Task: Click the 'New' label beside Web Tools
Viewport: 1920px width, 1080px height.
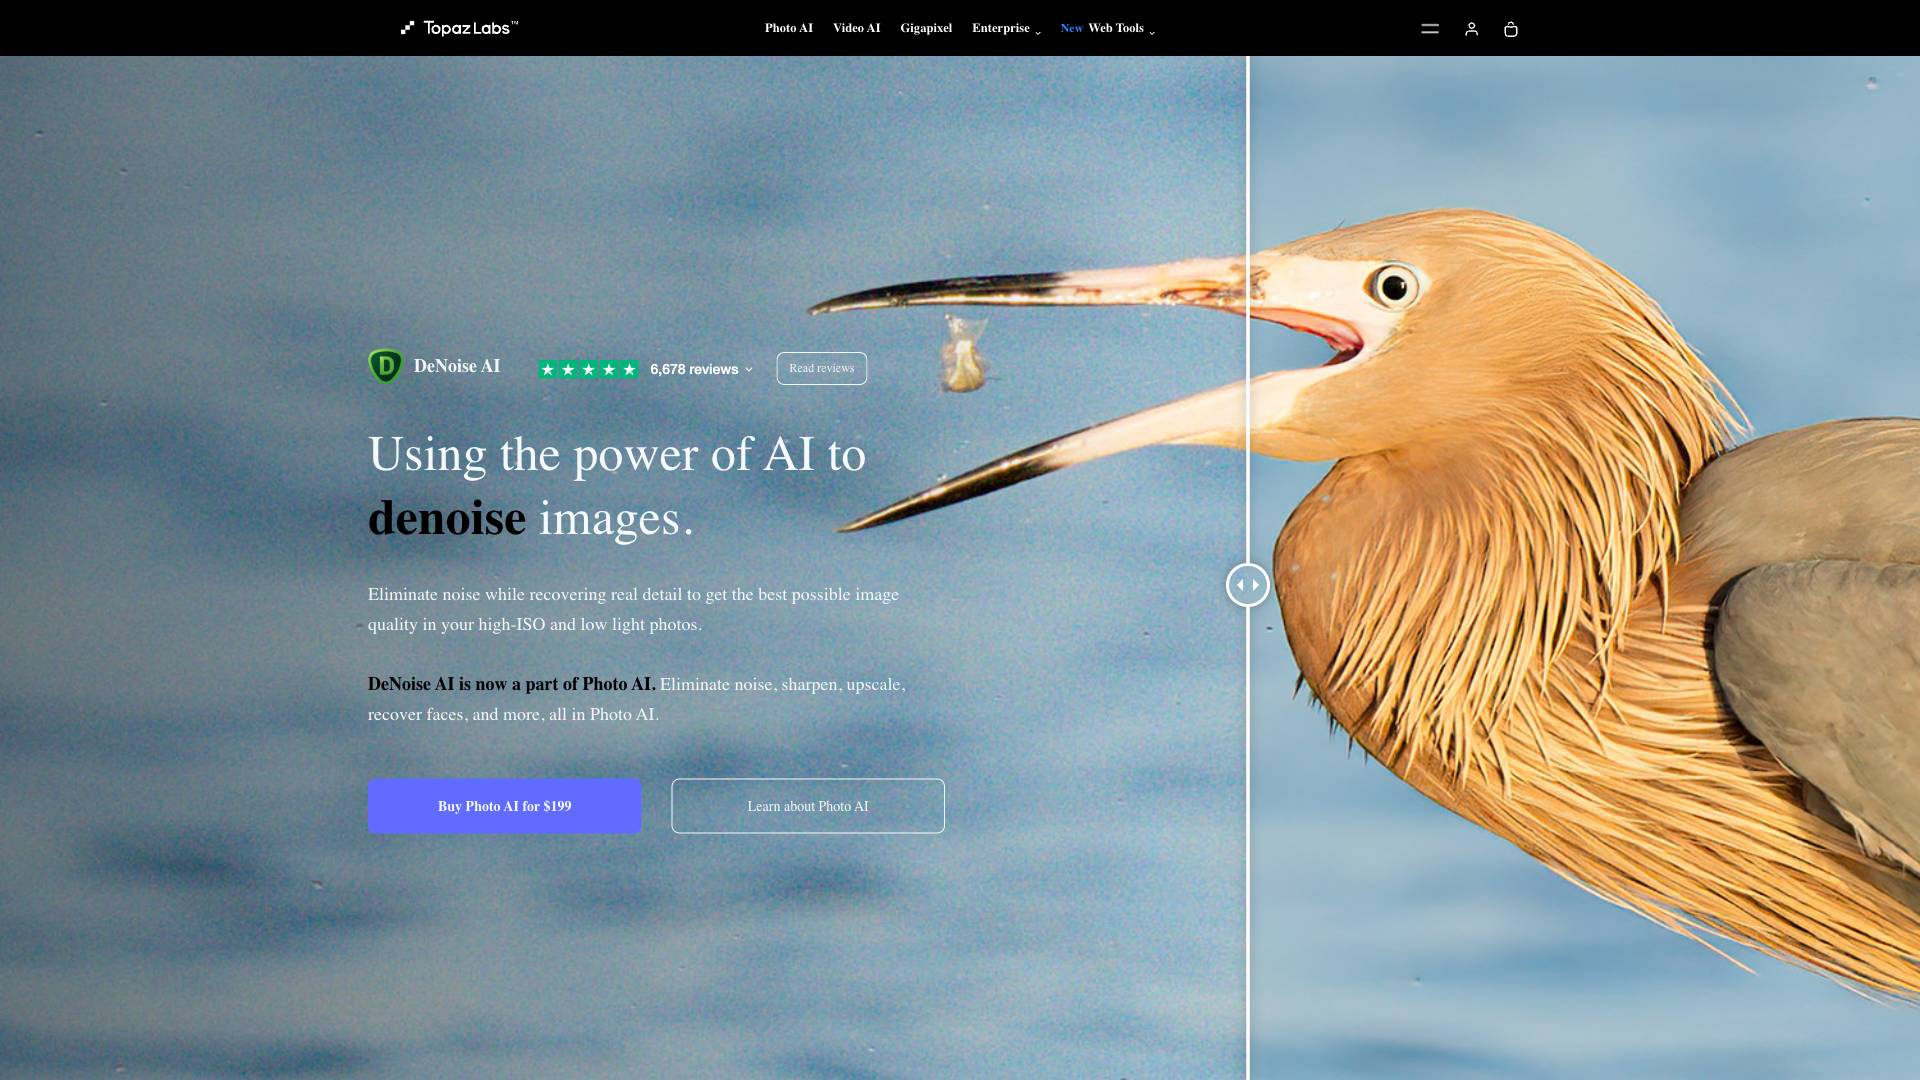Action: pos(1071,28)
